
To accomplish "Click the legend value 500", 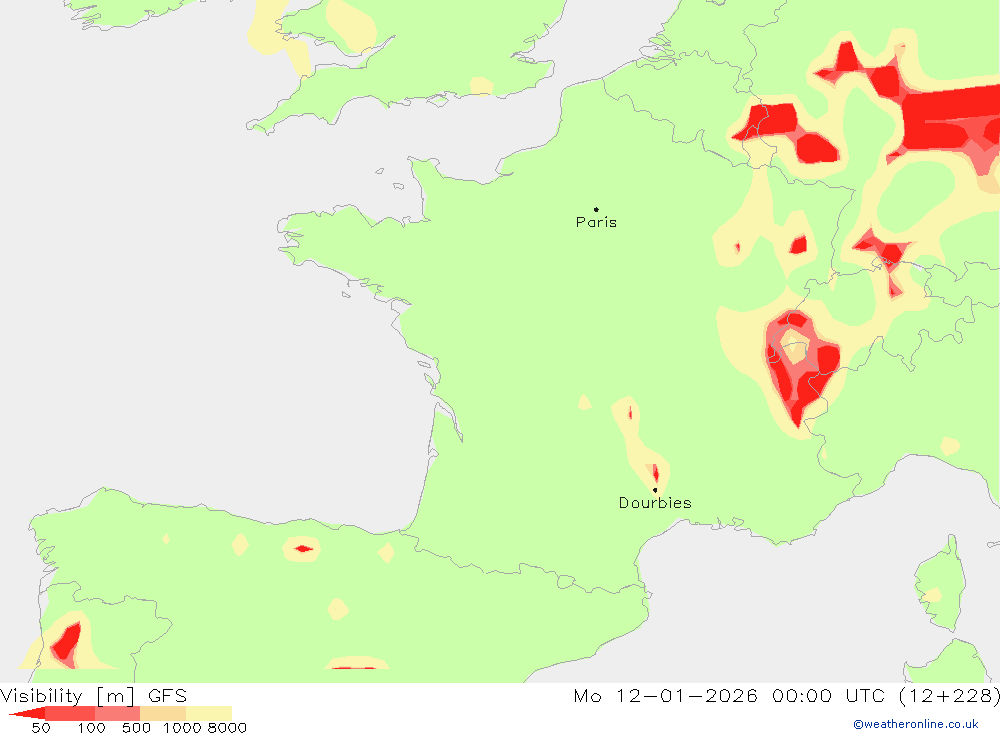I will tap(136, 728).
